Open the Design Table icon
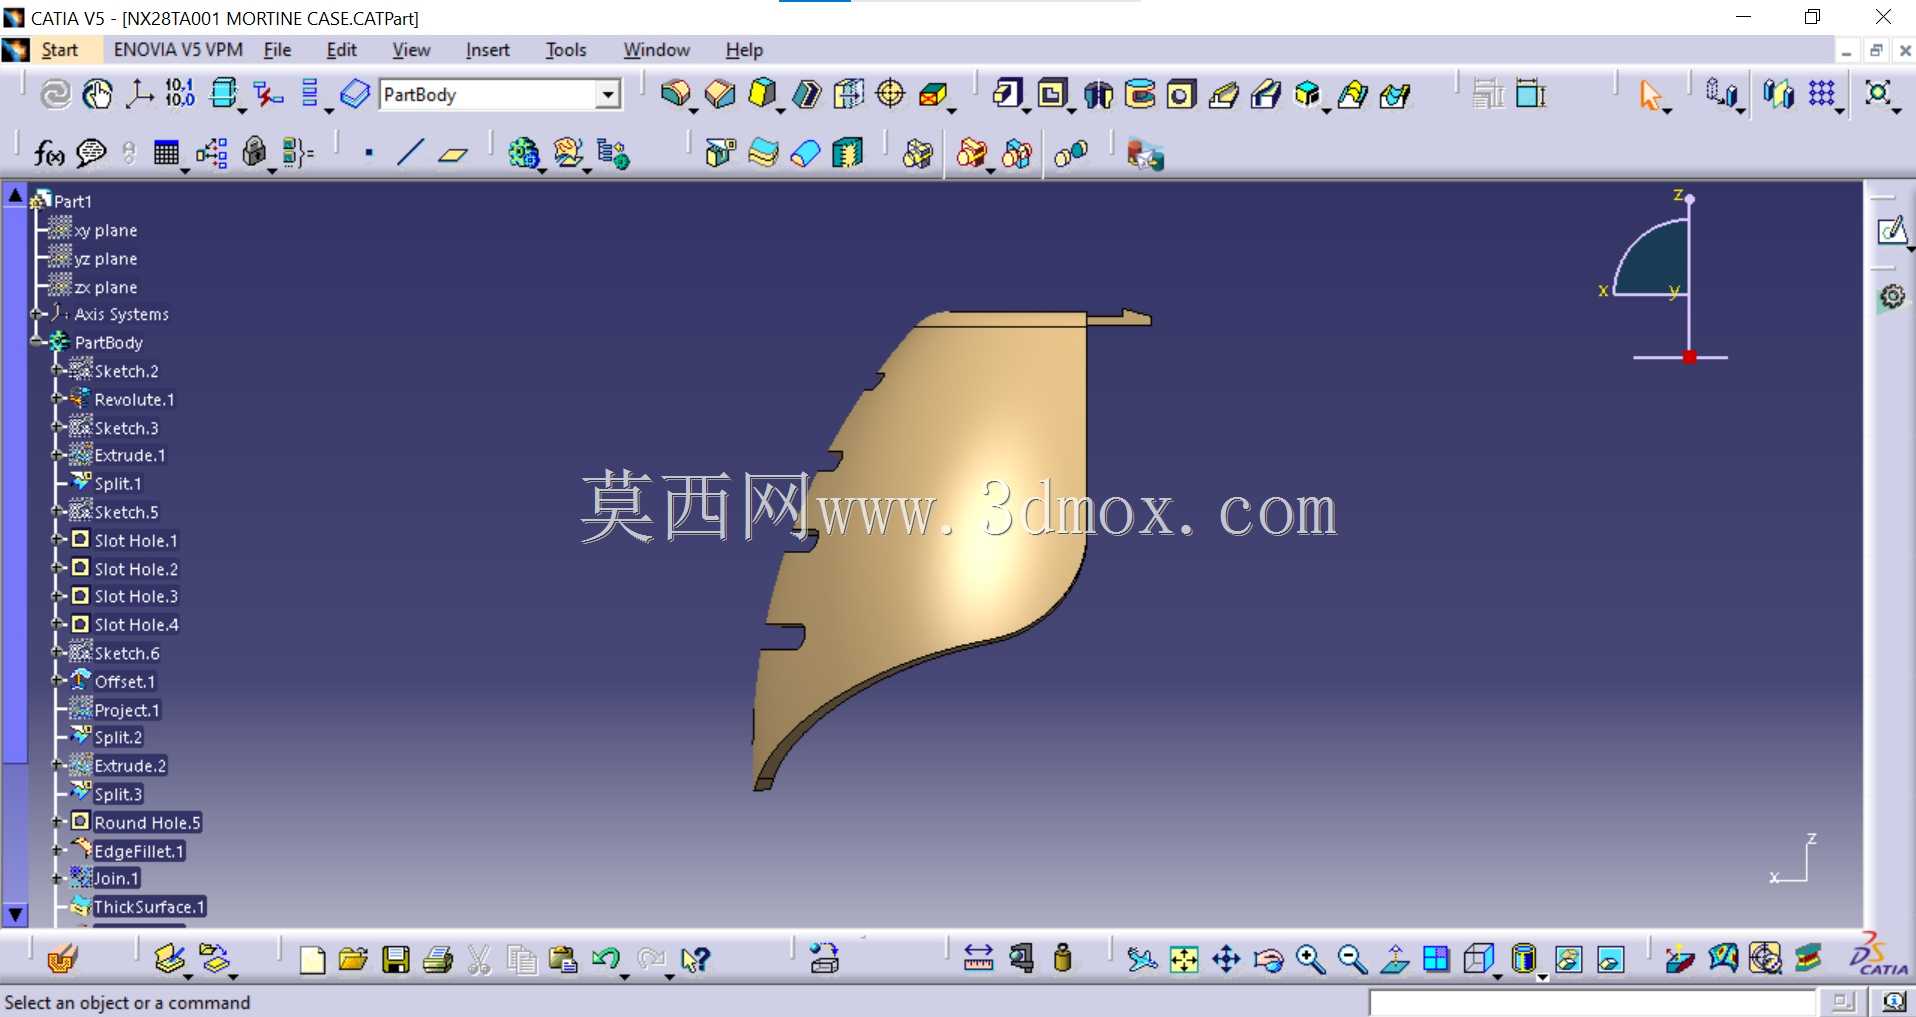1916x1017 pixels. click(166, 153)
